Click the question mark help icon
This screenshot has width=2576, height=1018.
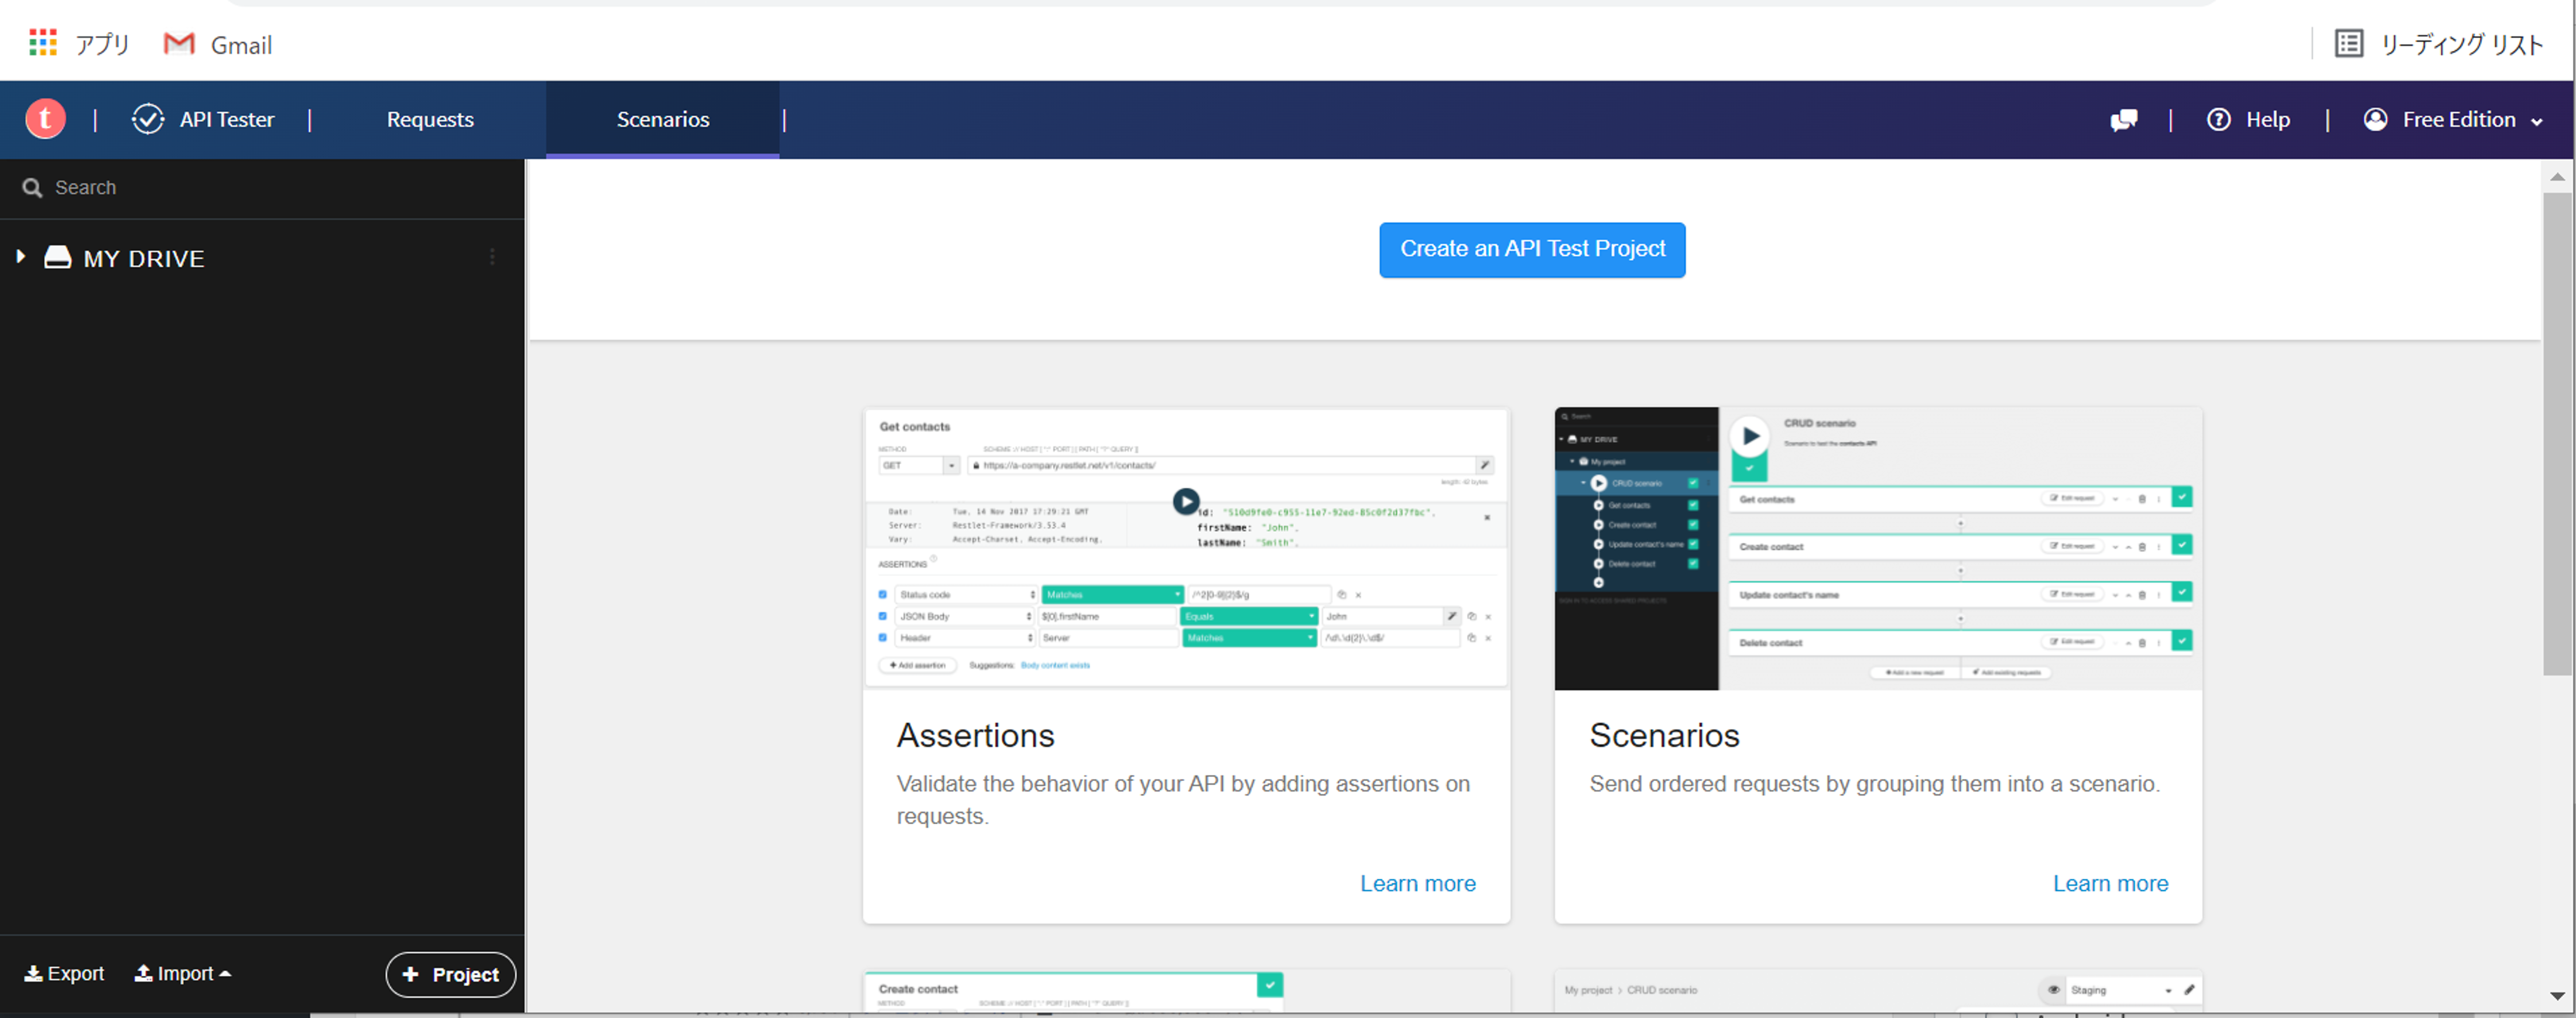pyautogui.click(x=2218, y=119)
